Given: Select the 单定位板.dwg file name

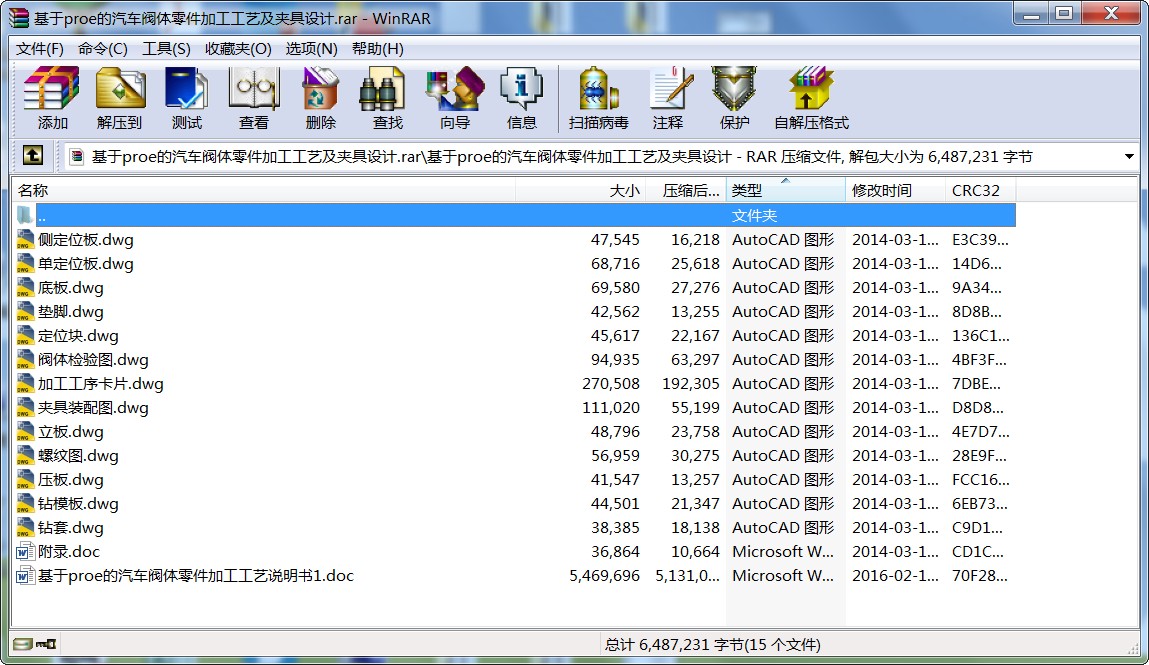Looking at the screenshot, I should click(86, 264).
